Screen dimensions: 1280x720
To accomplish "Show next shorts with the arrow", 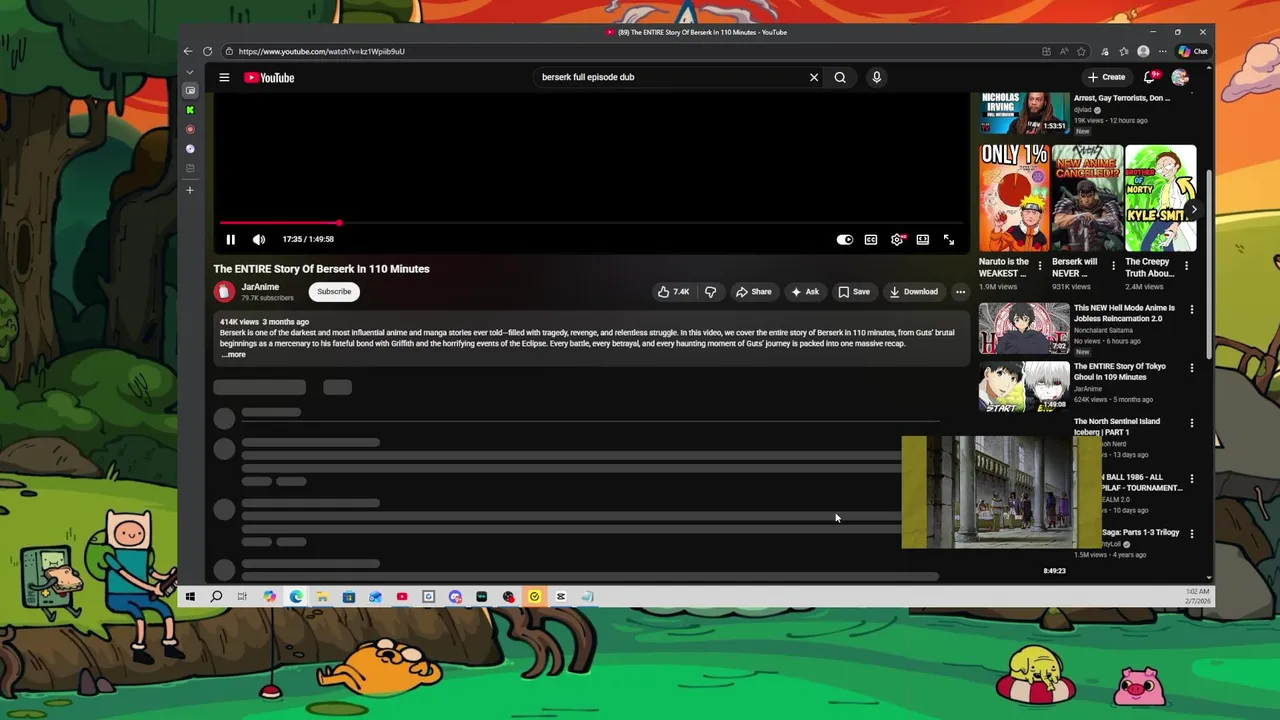I will (1193, 209).
